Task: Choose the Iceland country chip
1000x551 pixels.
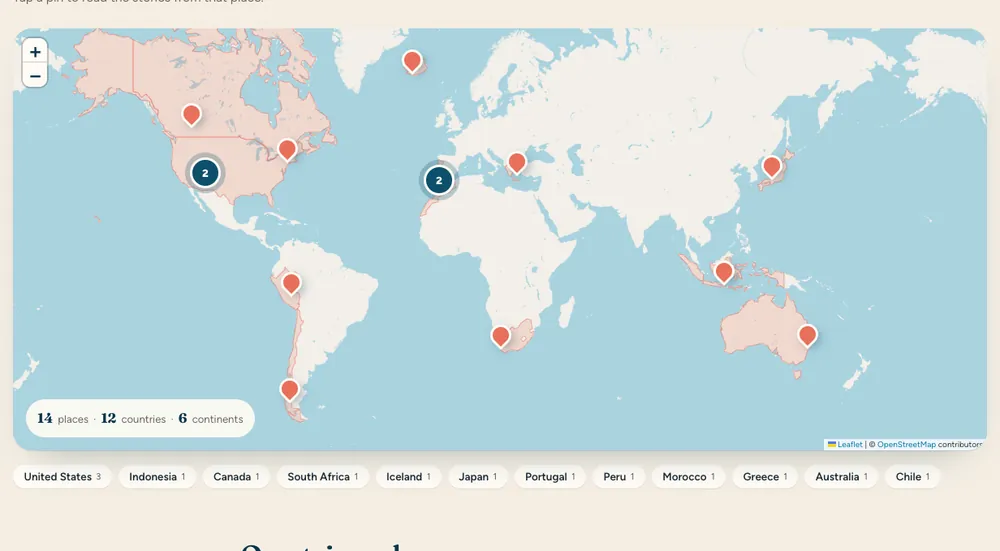Action: (x=409, y=476)
